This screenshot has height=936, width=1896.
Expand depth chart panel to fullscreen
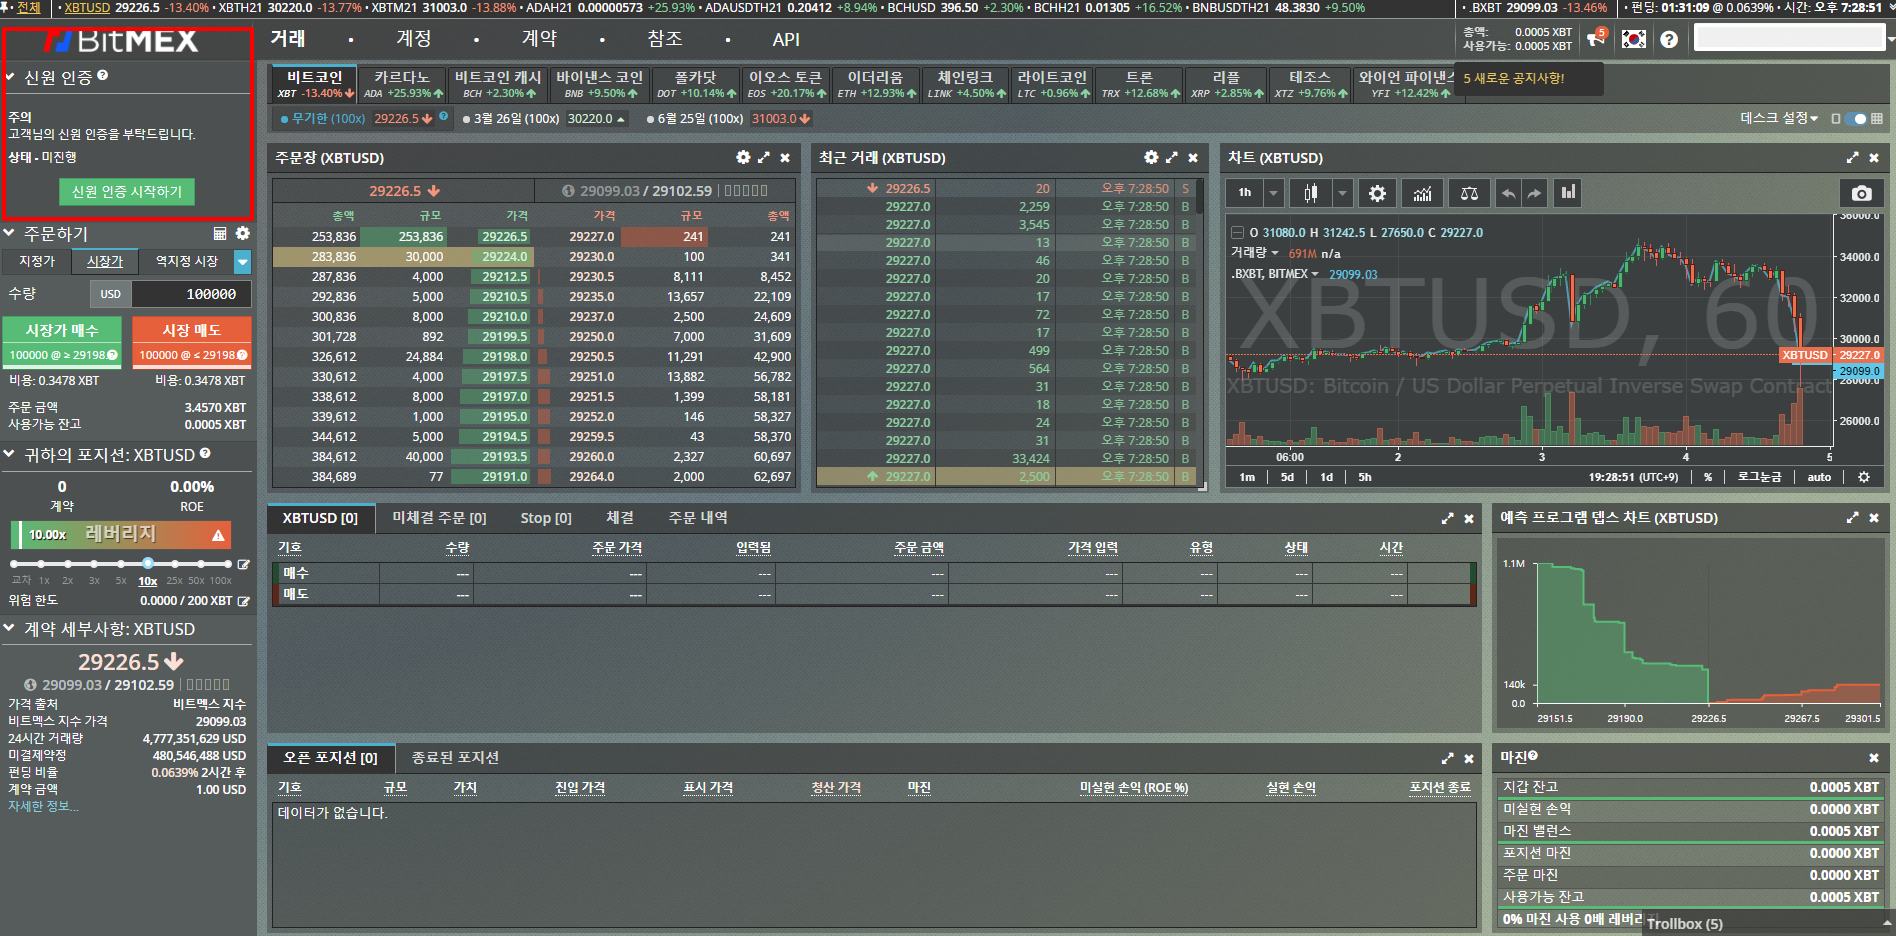1852,517
